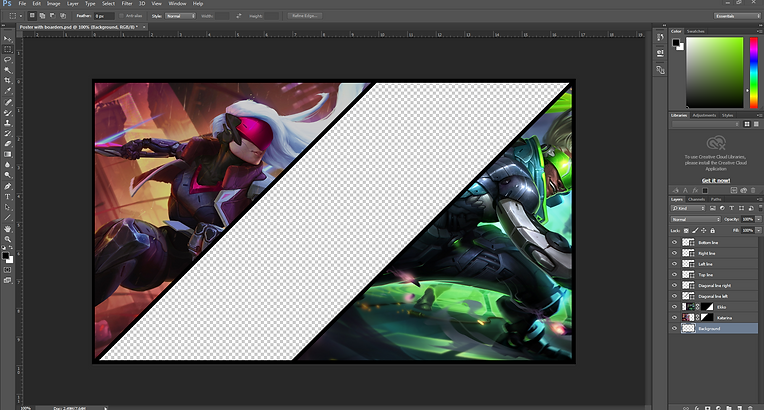Image resolution: width=764 pixels, height=410 pixels.
Task: Select the Eyedropper tool
Action: 7,91
